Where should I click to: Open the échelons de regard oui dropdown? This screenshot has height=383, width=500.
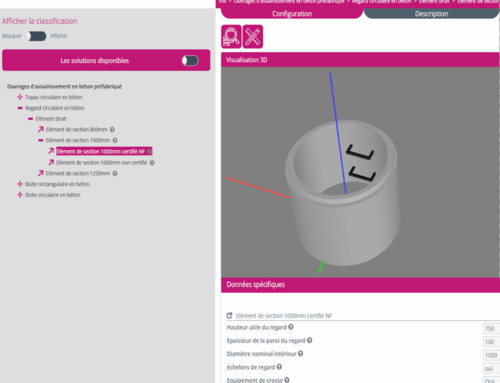point(491,369)
